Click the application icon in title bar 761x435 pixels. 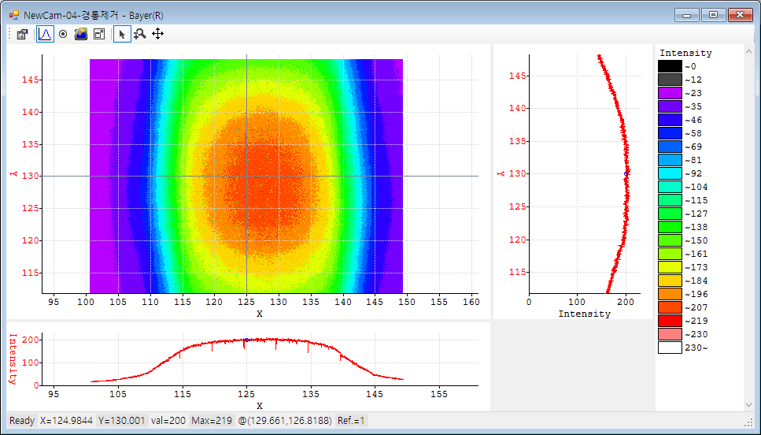pos(14,15)
